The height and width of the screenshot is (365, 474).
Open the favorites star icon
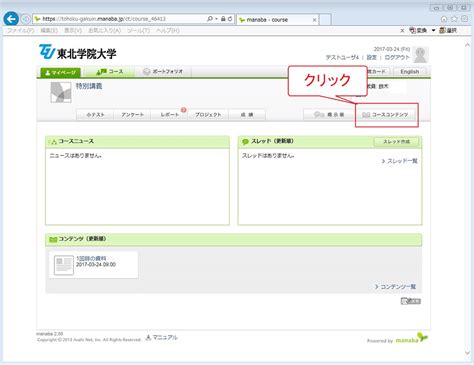click(x=454, y=19)
